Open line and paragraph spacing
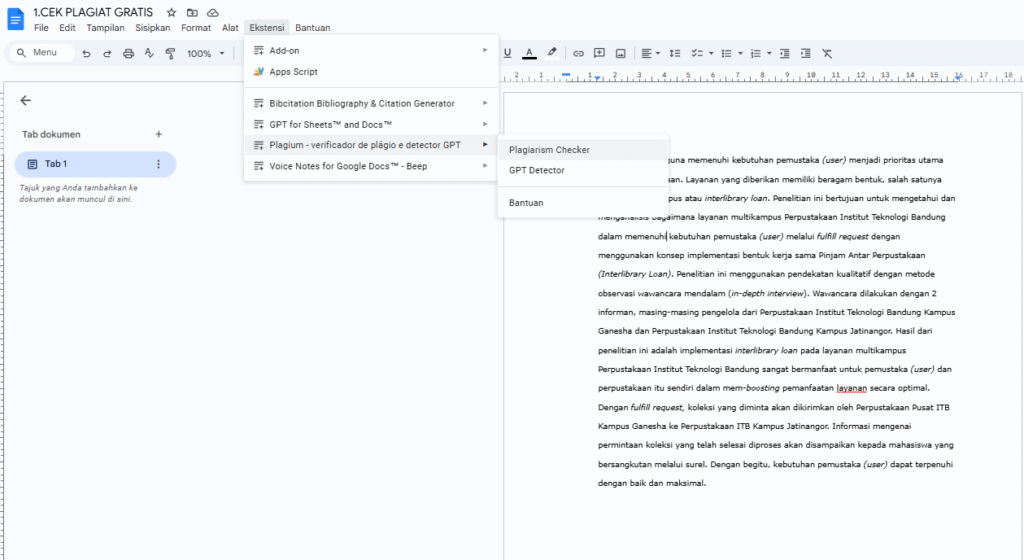 click(x=675, y=54)
